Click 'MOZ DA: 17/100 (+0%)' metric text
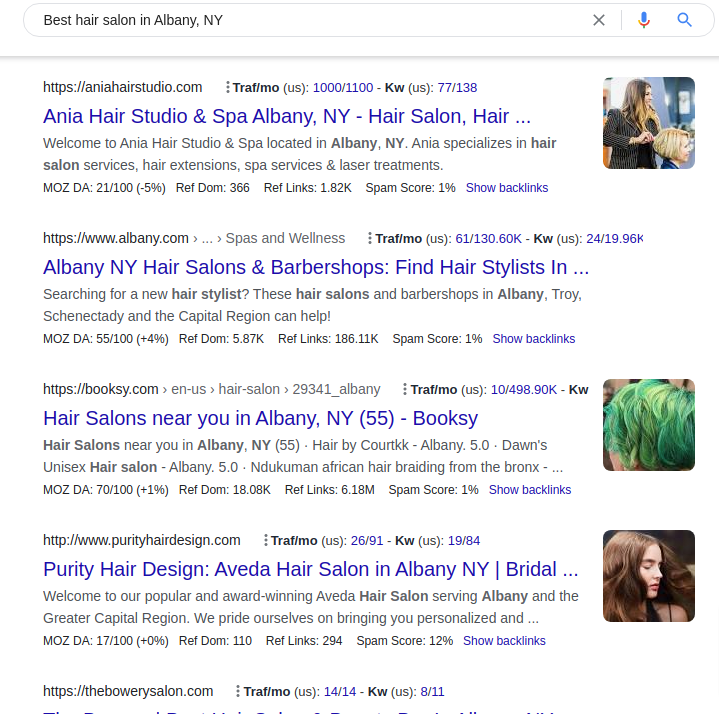 [x=106, y=640]
